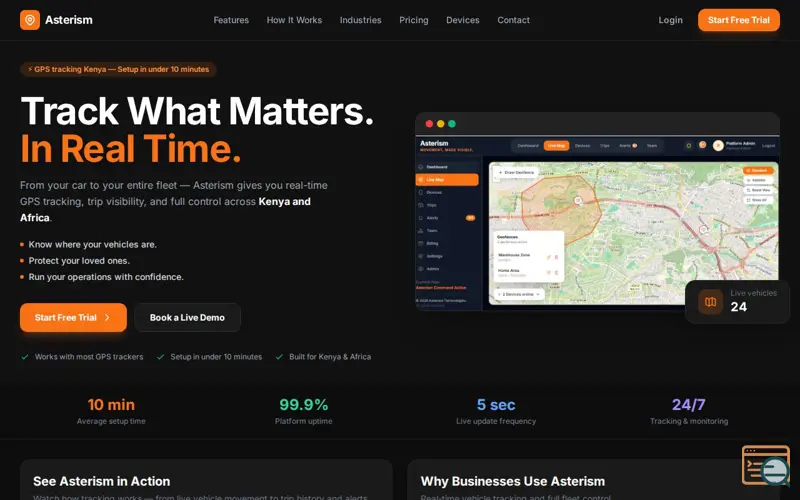
Task: Click the Draw Geofence button on the map
Action: point(516,172)
